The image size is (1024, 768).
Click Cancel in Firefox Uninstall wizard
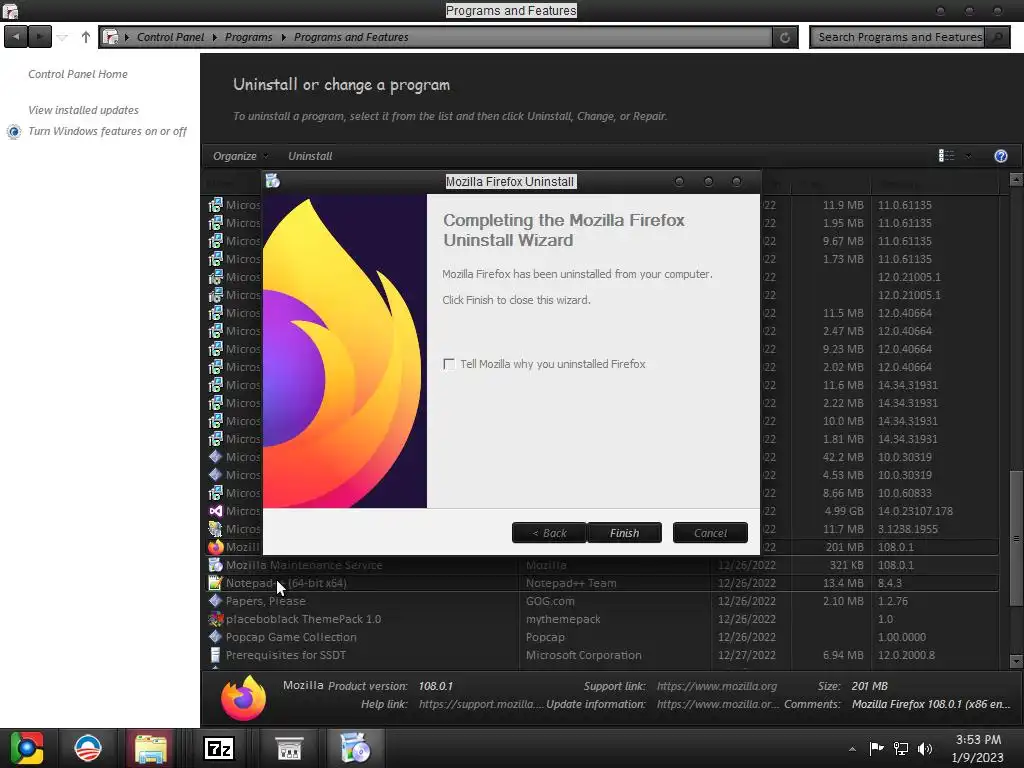(x=710, y=533)
